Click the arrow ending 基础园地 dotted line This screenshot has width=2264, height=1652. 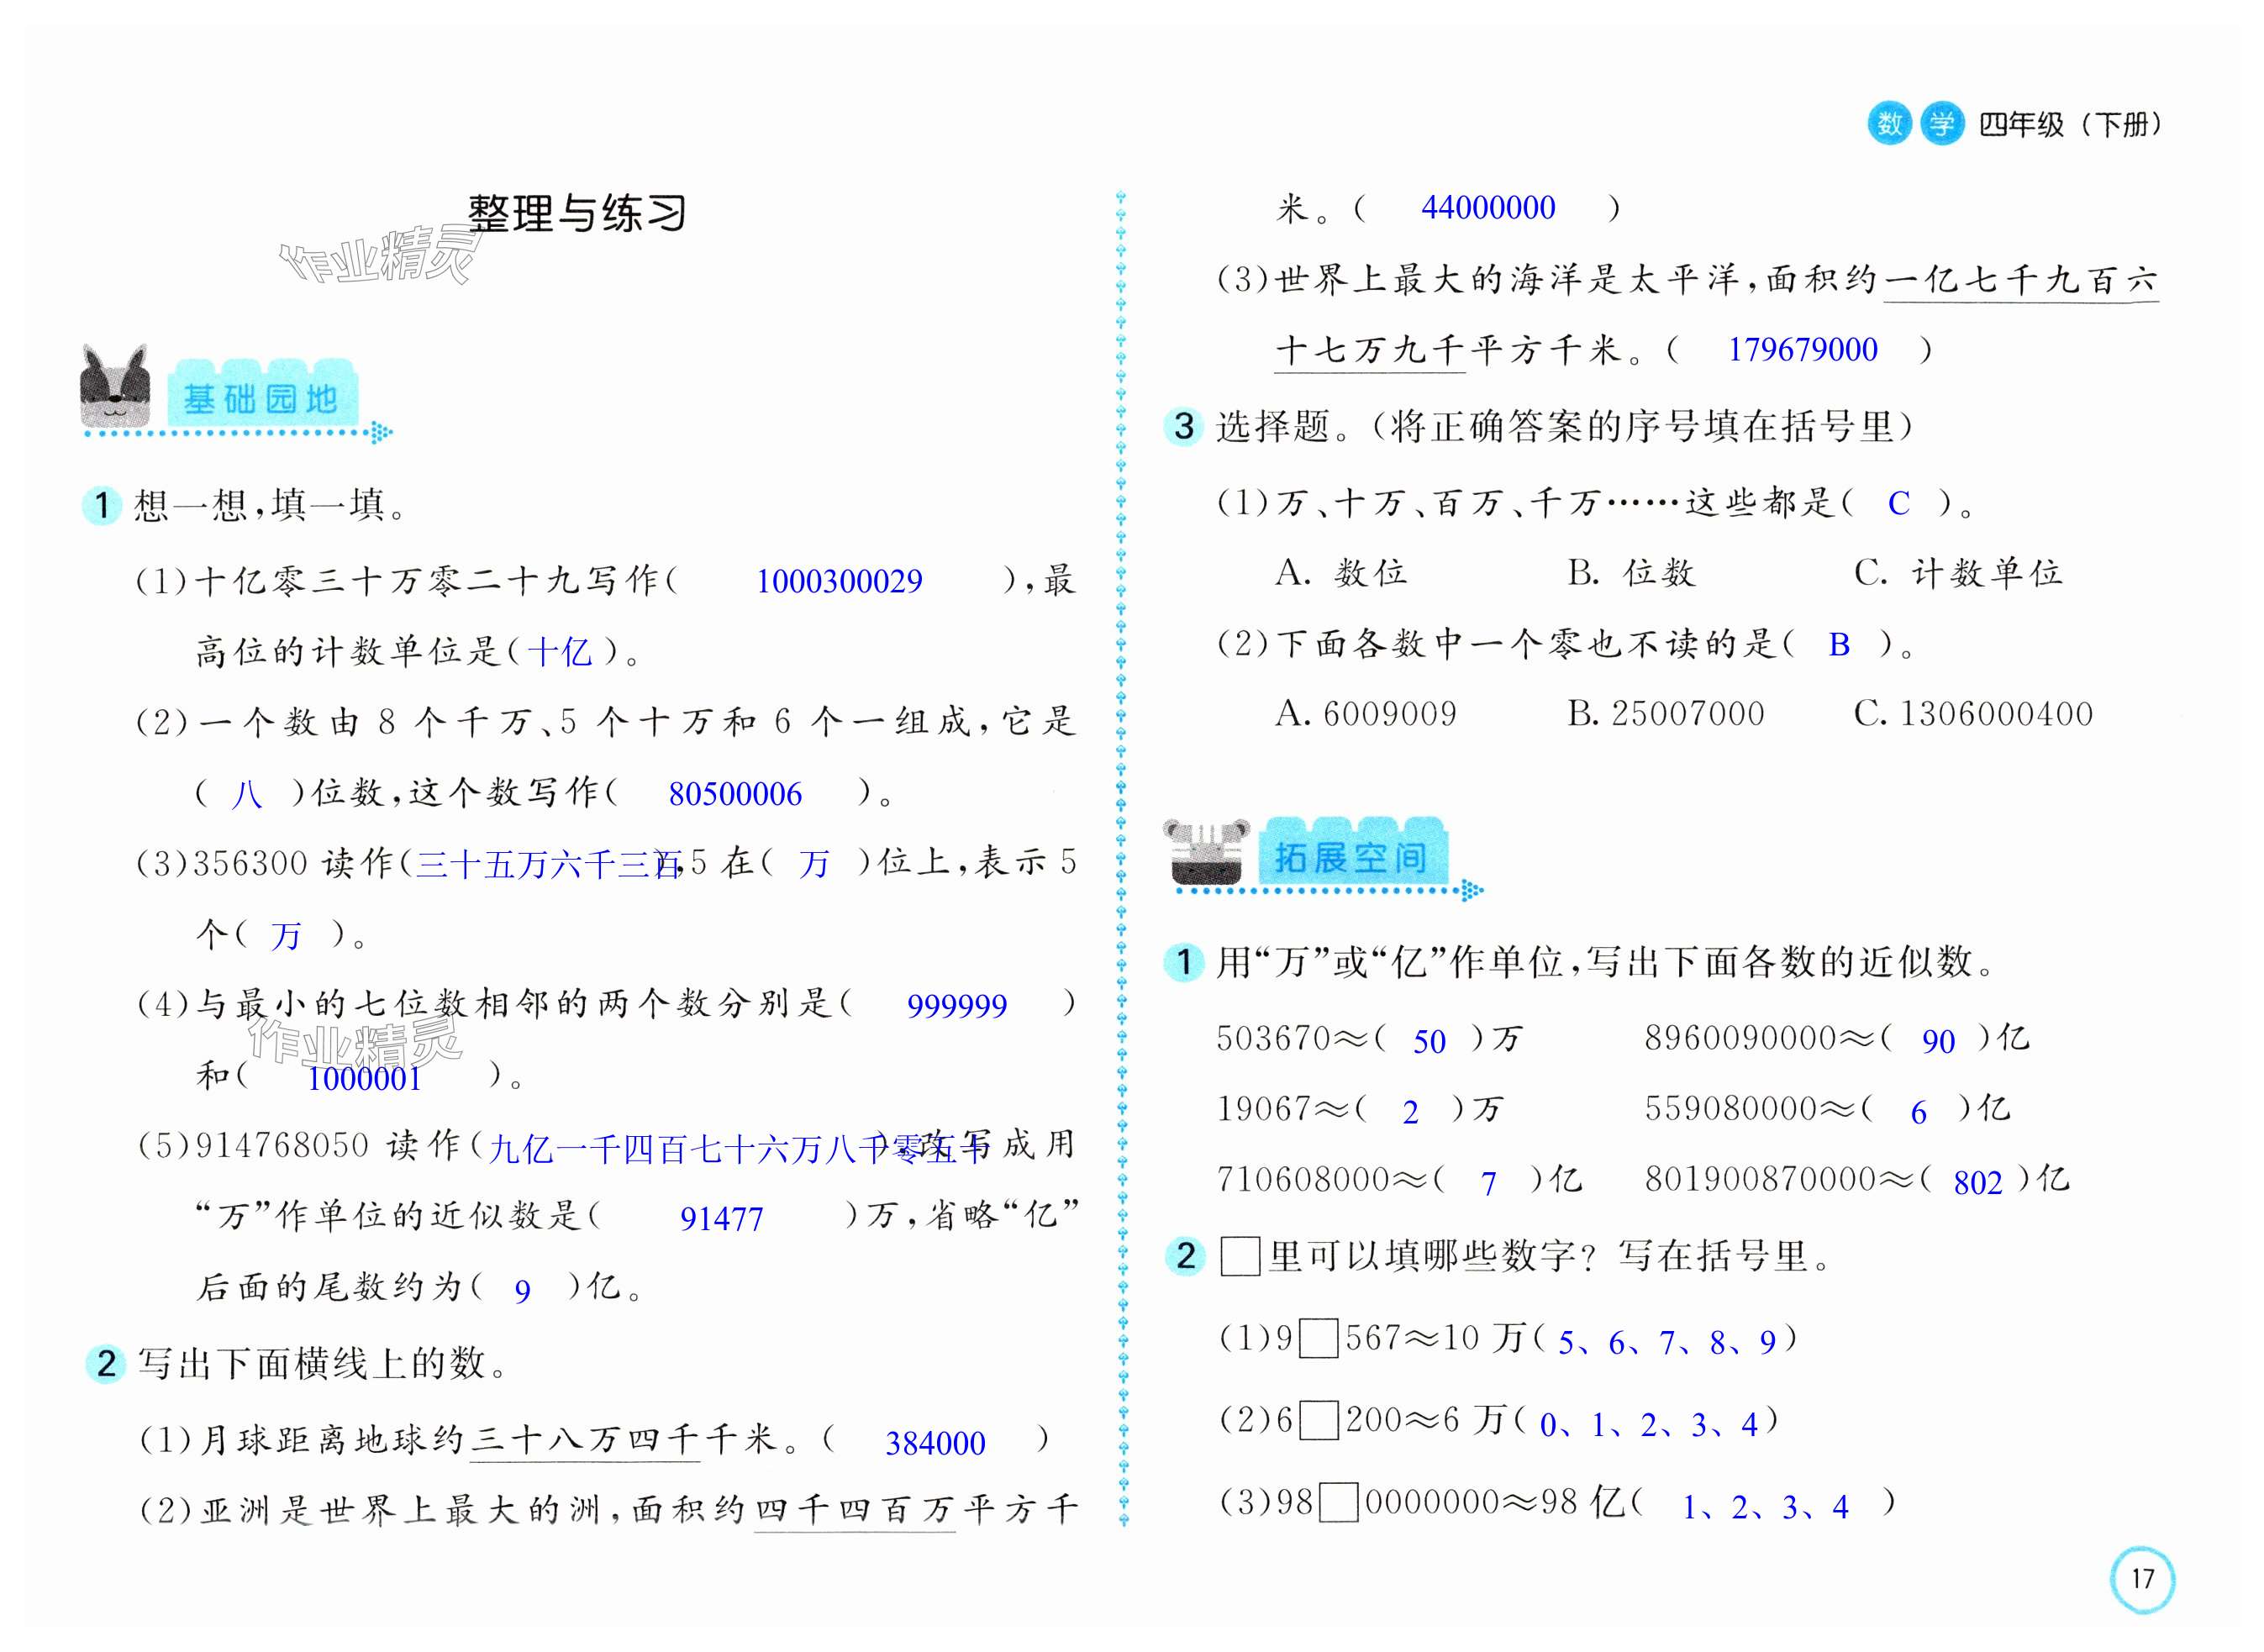click(381, 432)
